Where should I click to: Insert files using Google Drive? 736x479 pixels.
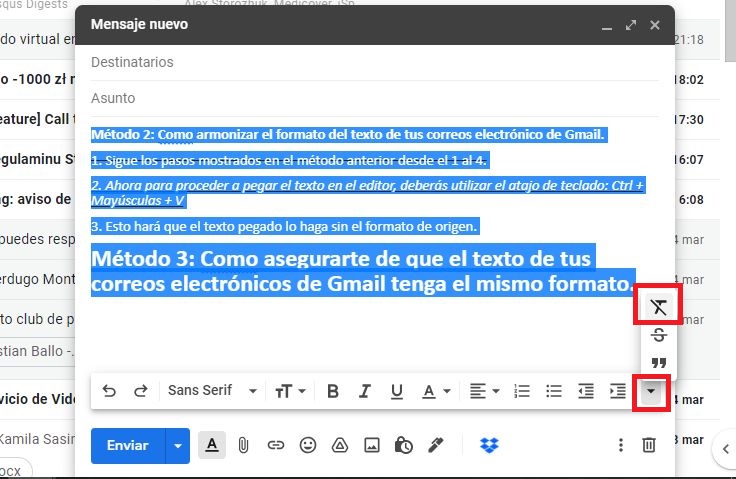(x=339, y=445)
